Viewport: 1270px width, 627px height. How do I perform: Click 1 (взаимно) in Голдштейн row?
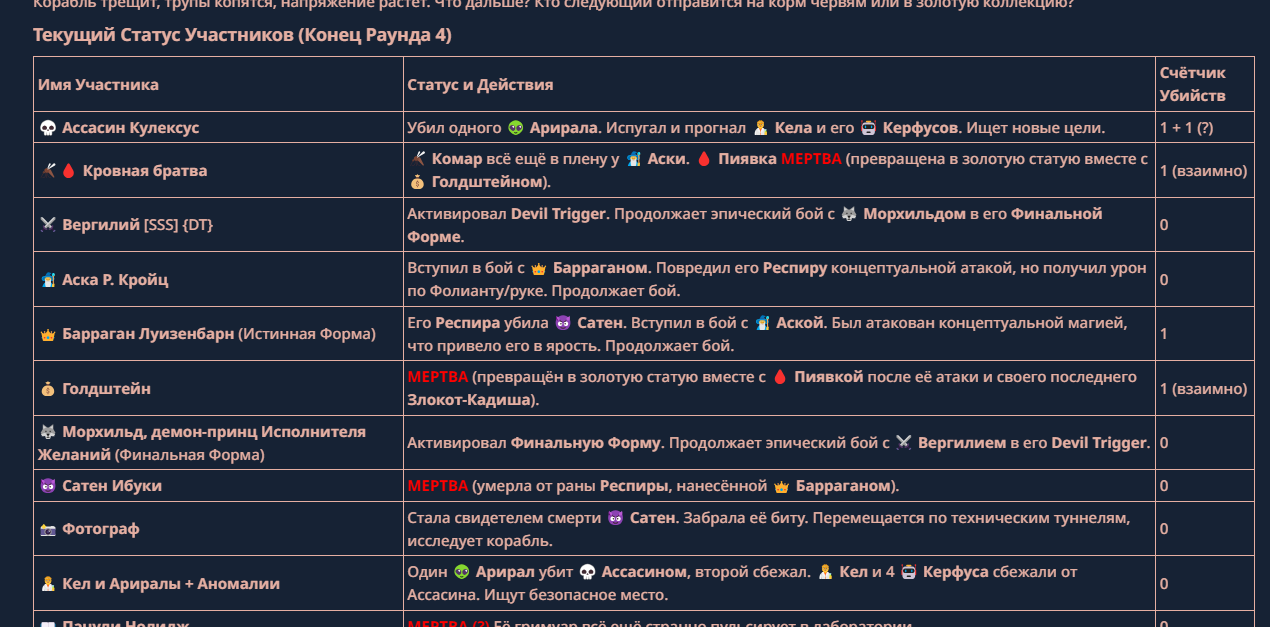tap(1204, 389)
